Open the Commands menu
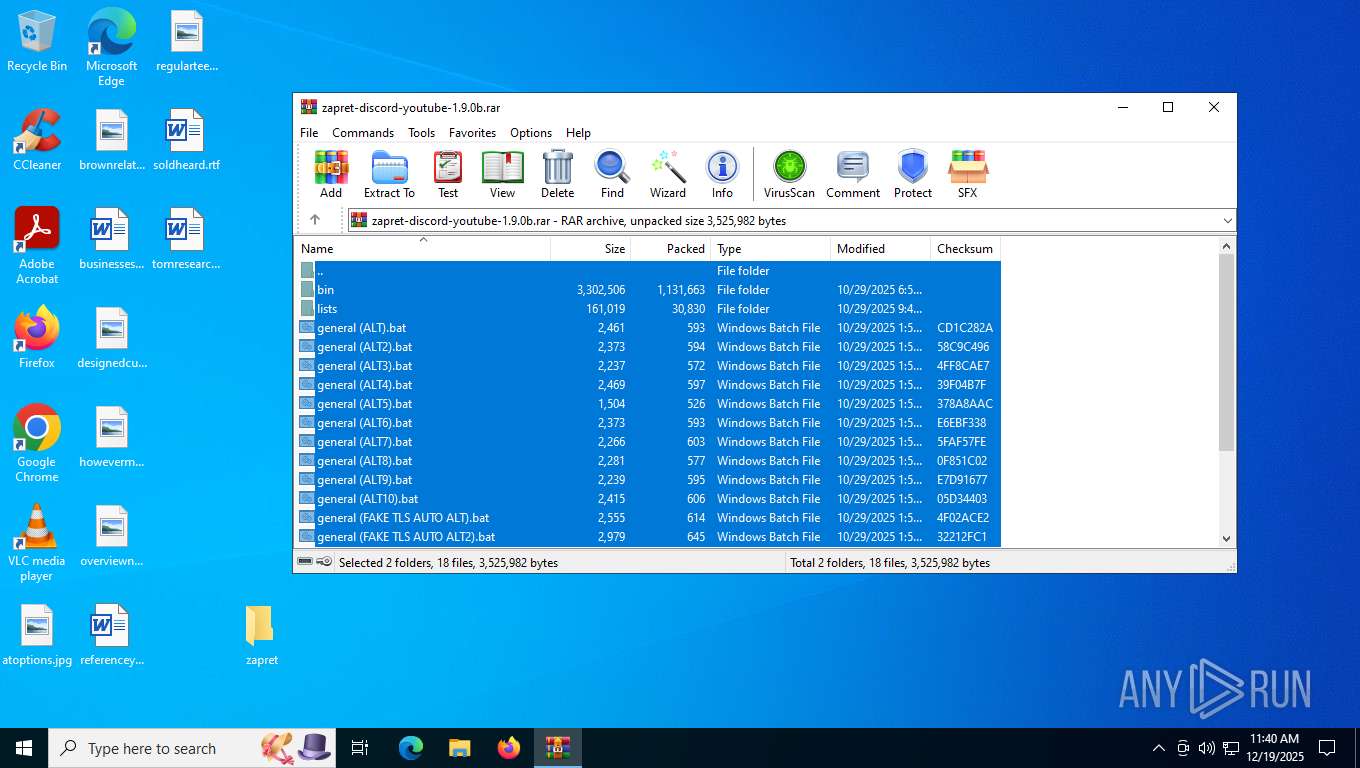 tap(363, 132)
